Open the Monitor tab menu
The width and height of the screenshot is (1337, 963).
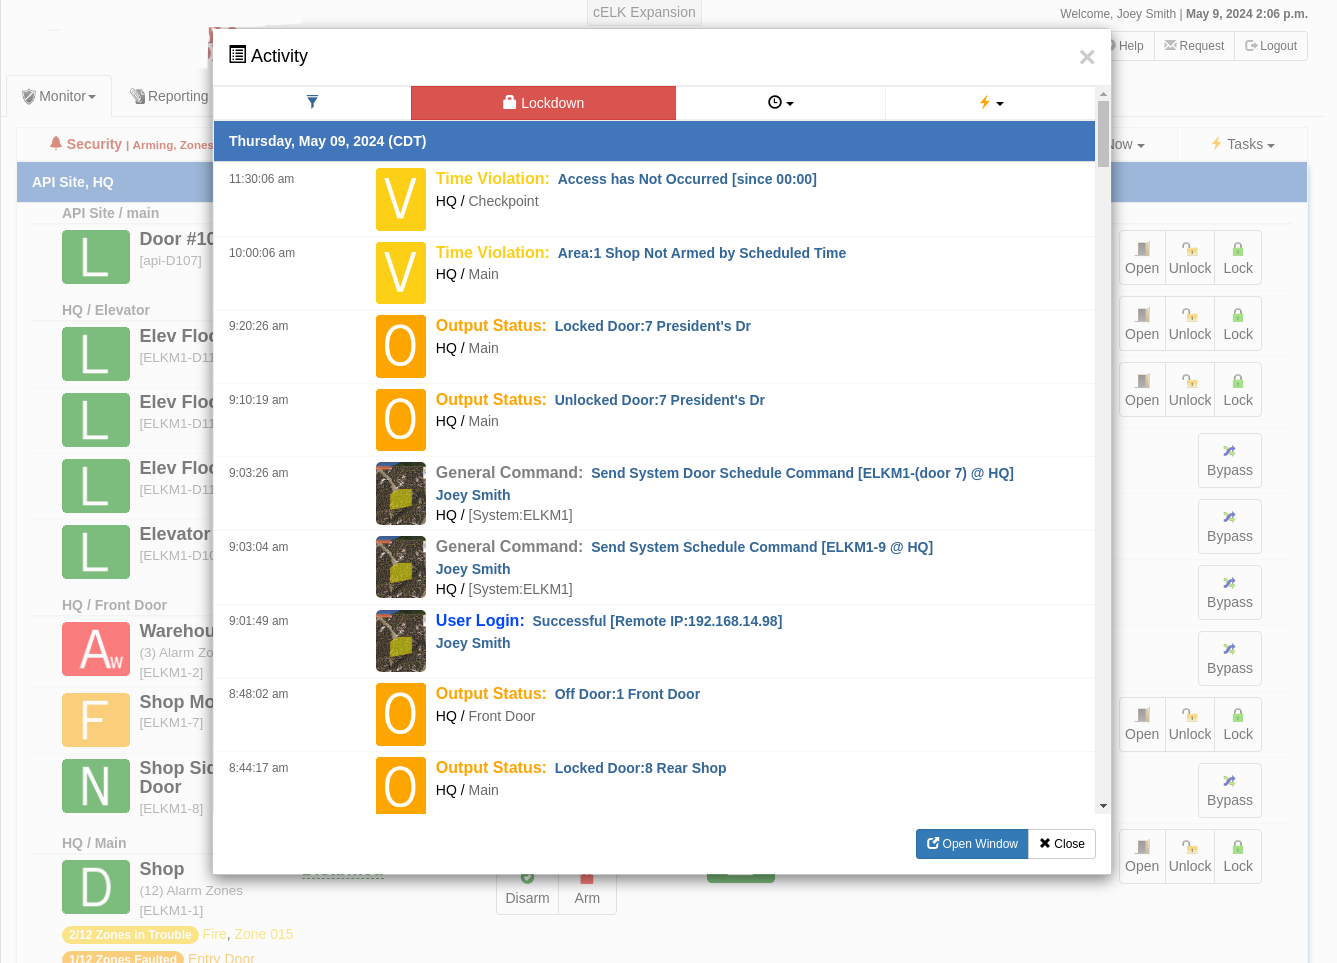click(59, 96)
